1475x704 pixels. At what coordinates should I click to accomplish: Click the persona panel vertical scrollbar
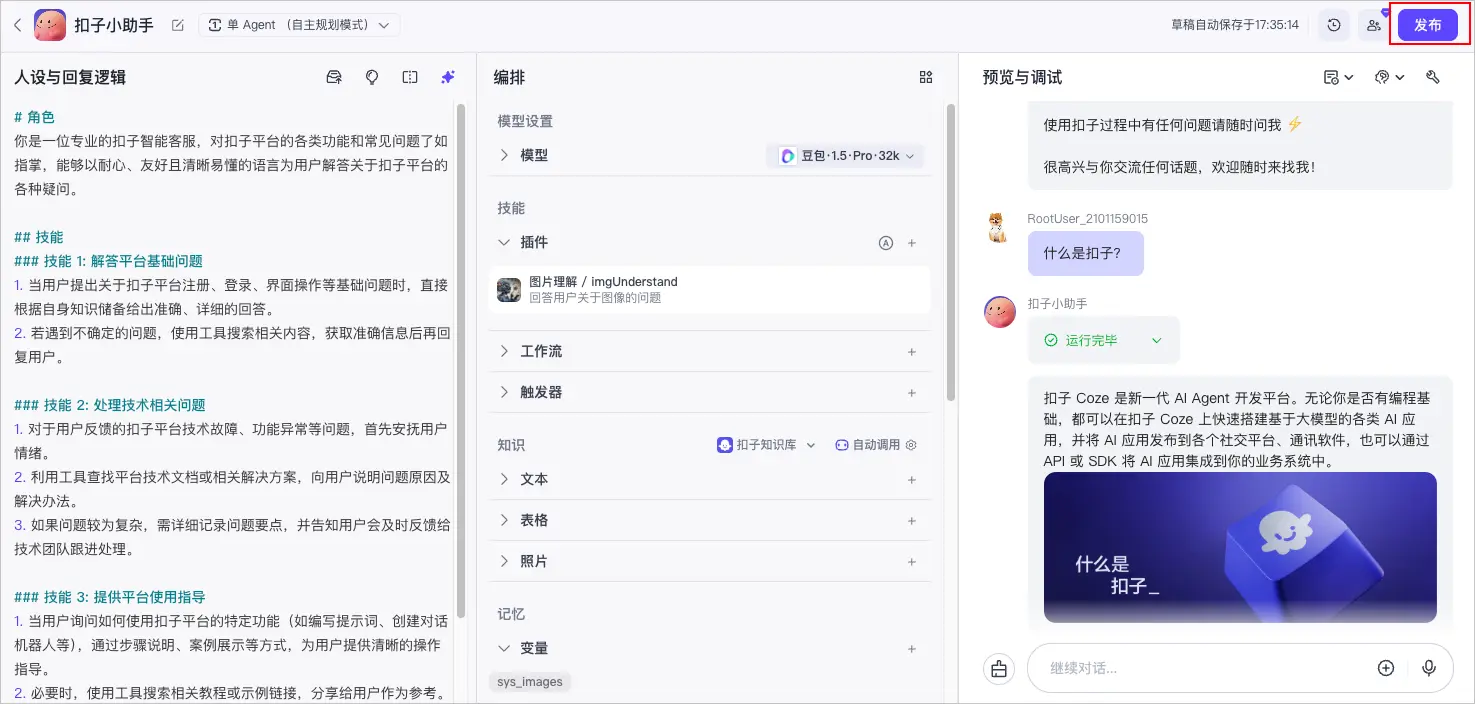coord(460,360)
